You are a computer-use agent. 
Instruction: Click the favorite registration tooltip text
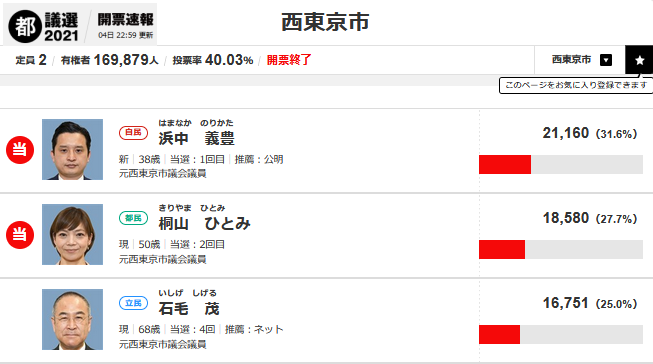[576, 85]
